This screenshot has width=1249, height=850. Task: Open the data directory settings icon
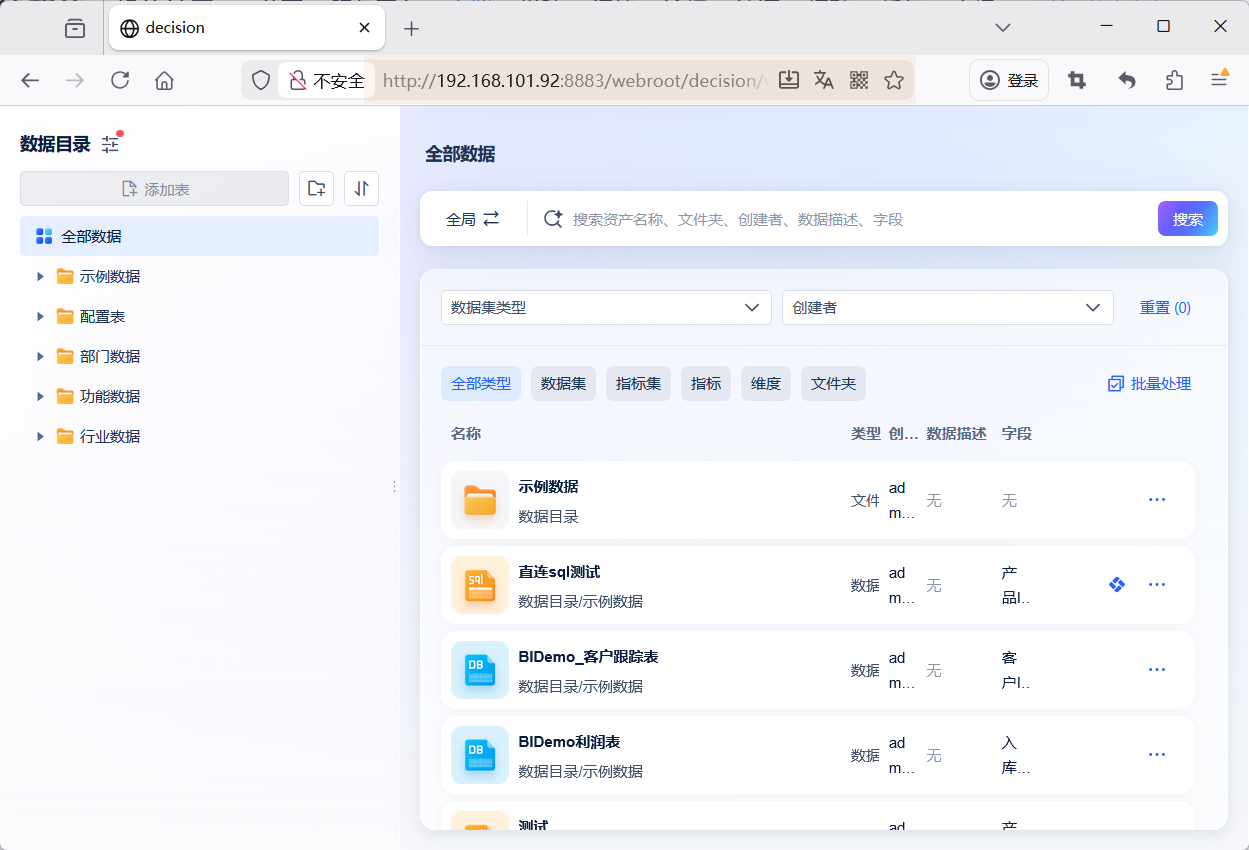coord(110,144)
